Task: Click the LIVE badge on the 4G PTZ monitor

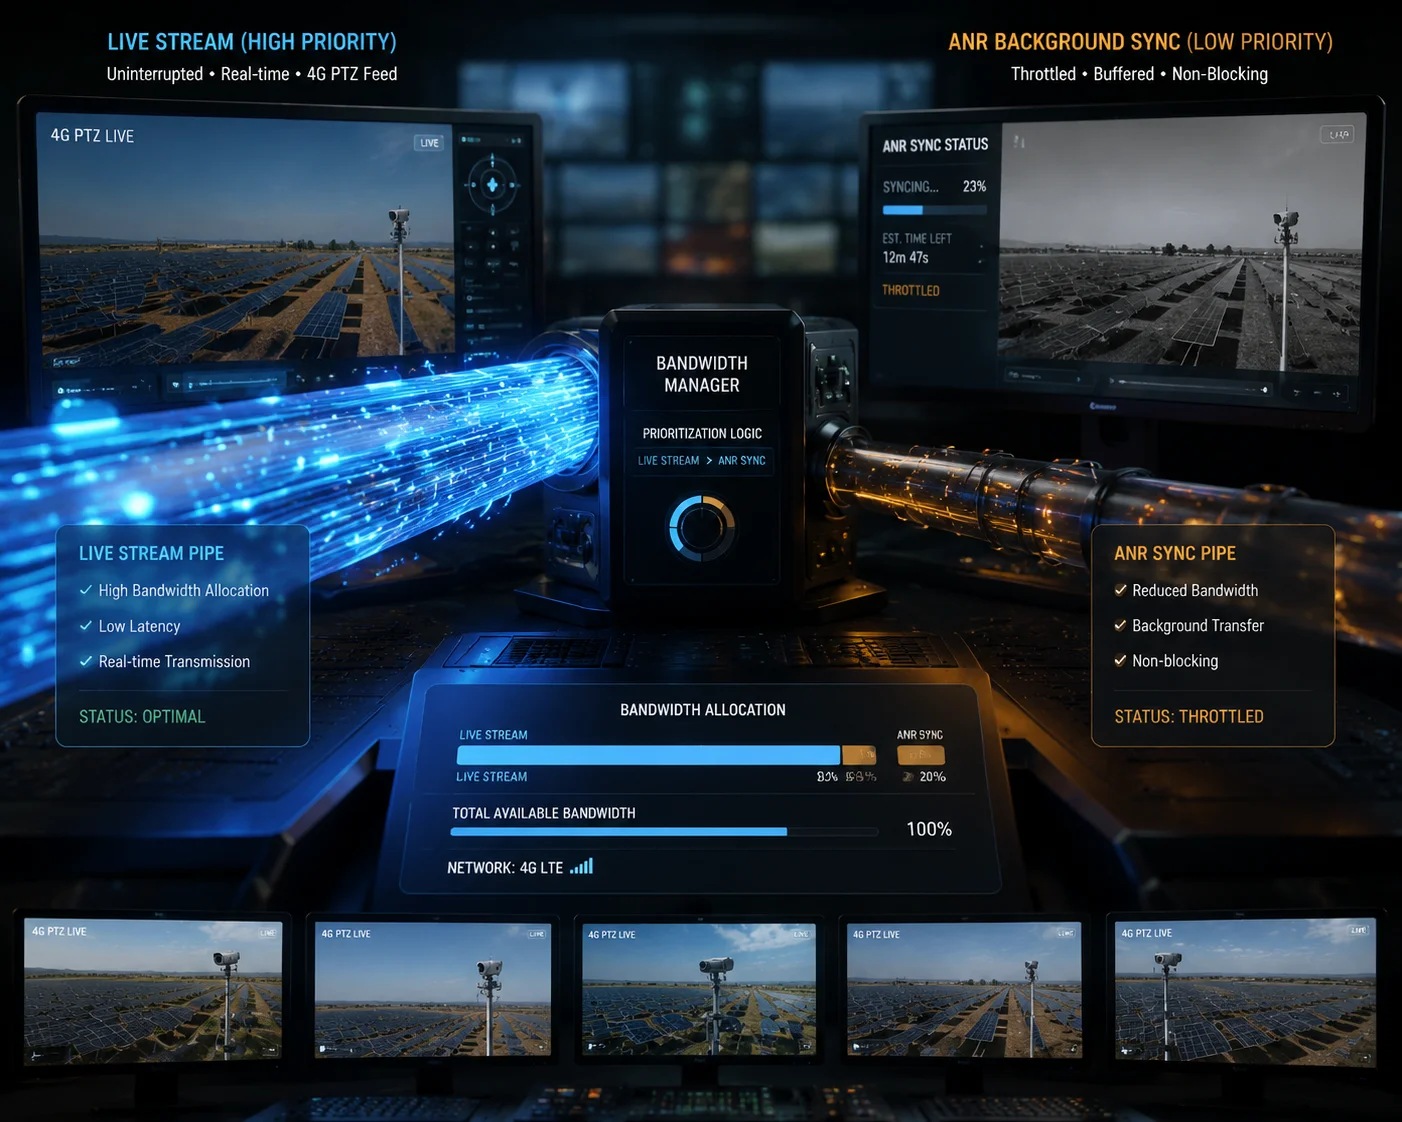Action: (429, 143)
